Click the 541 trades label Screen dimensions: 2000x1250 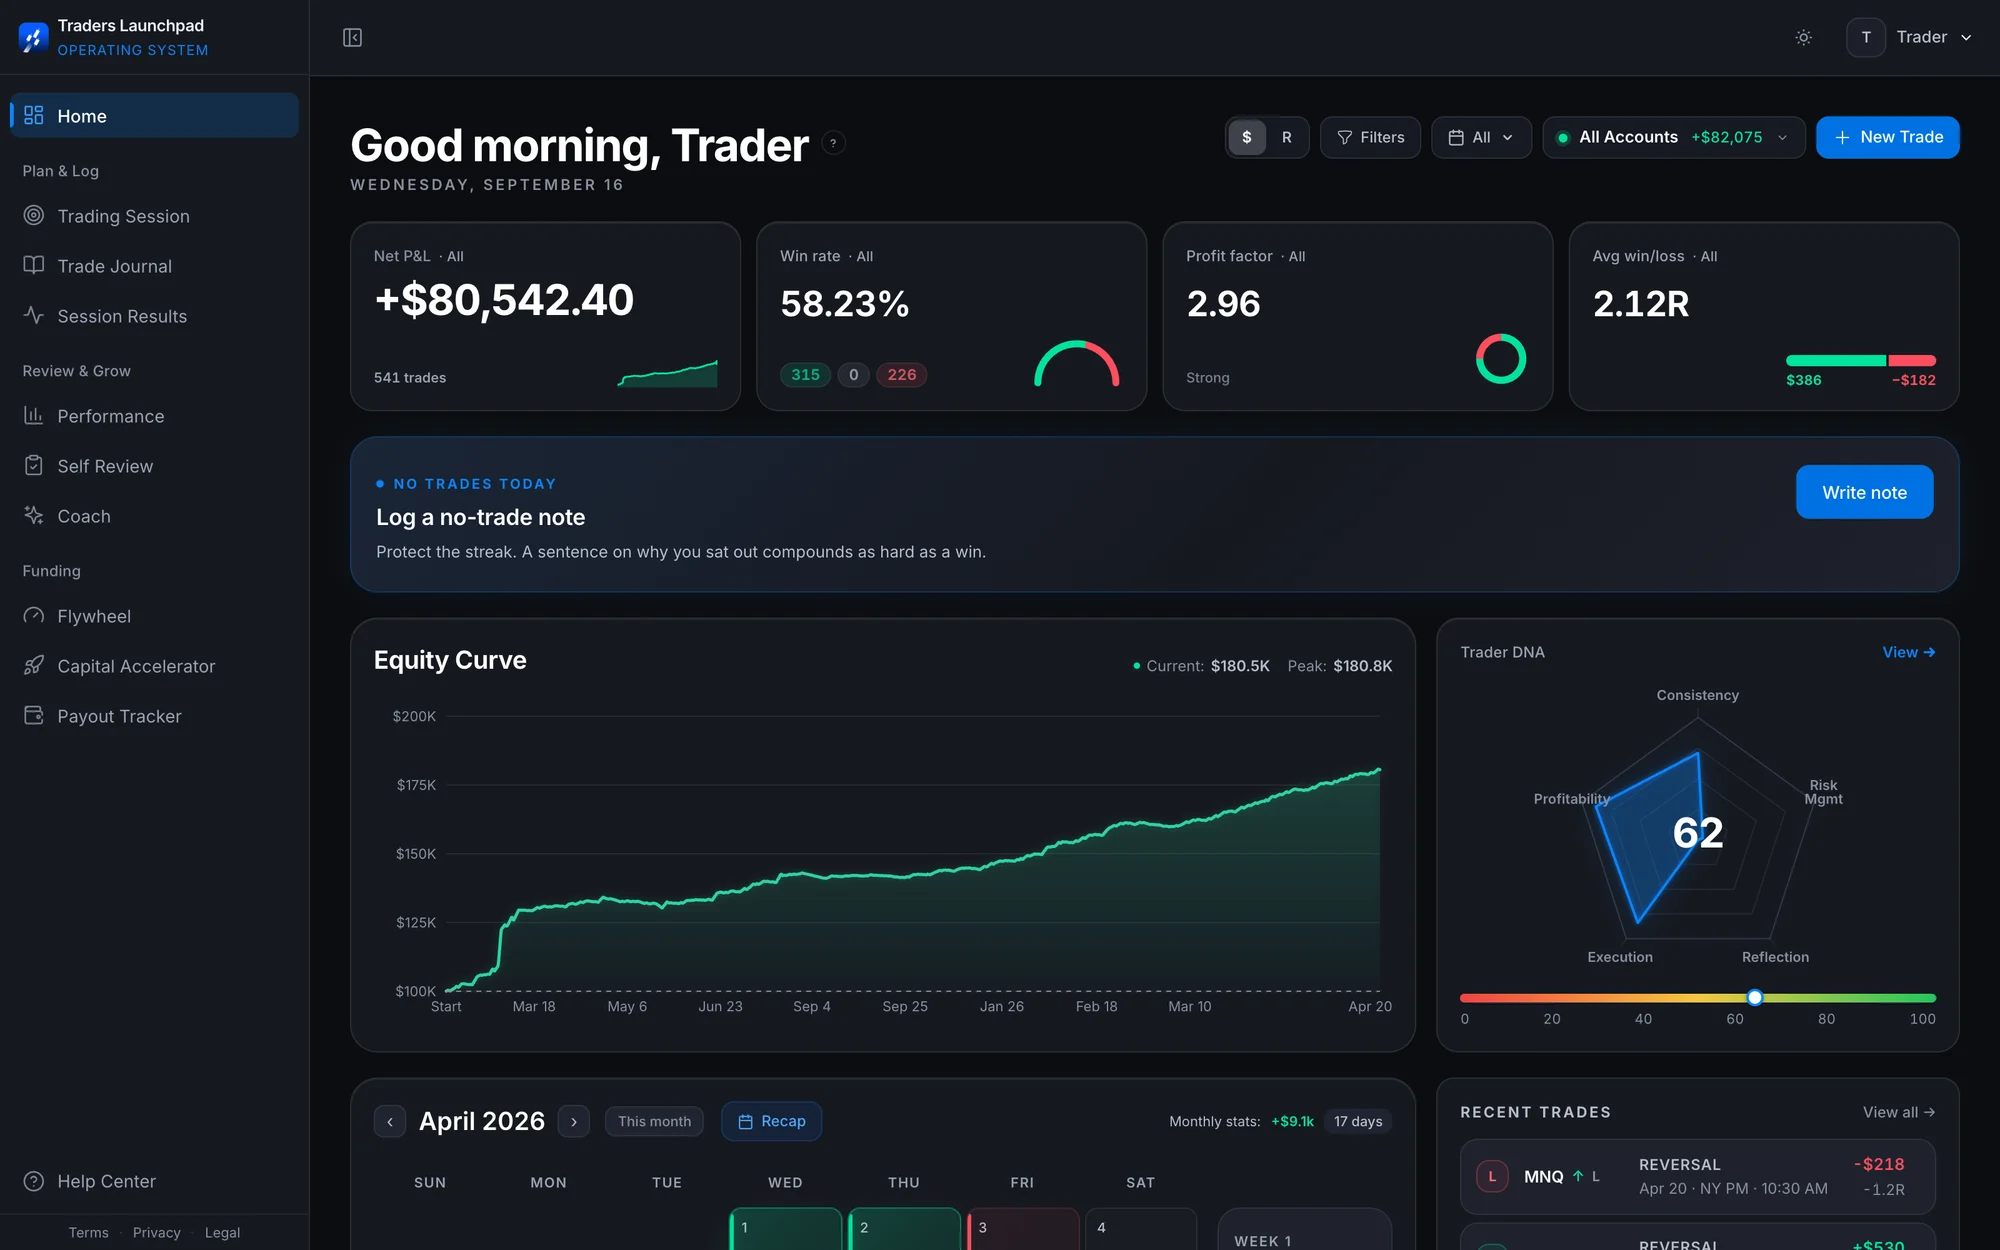410,378
